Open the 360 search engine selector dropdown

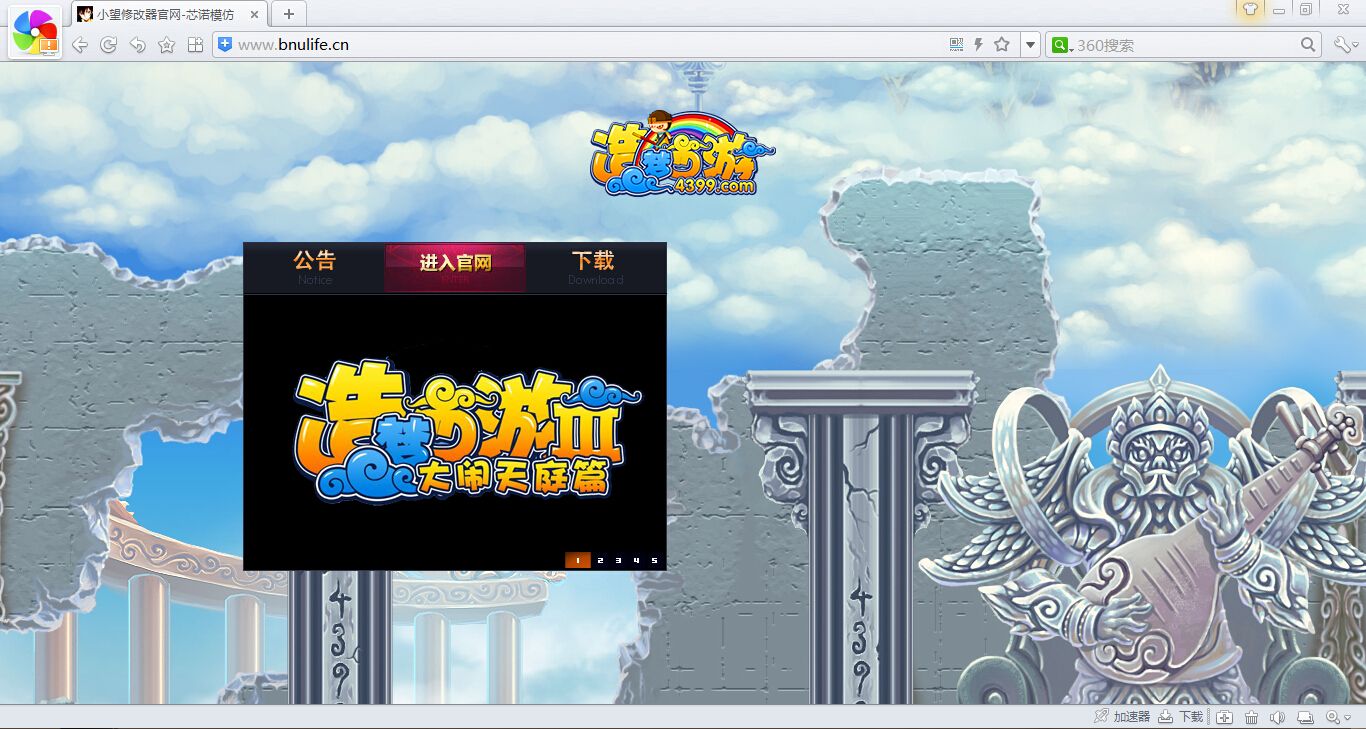1063,45
